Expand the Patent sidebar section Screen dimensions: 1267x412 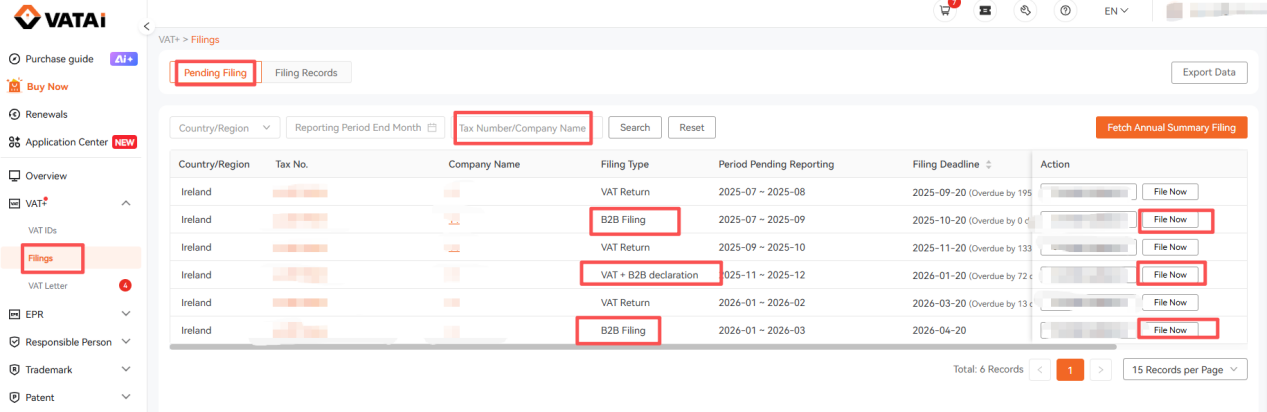tap(126, 397)
